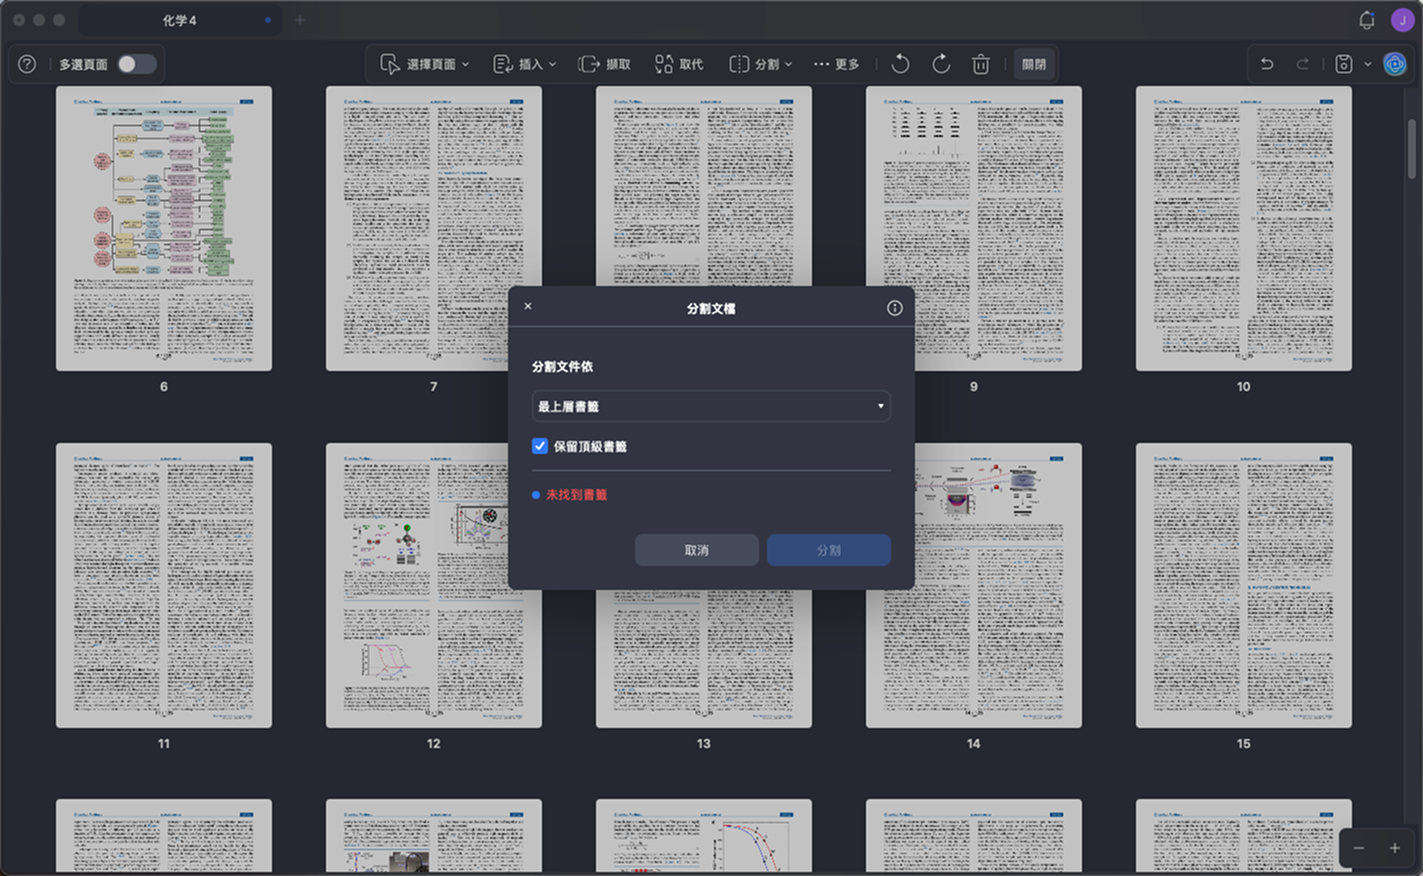Click the blue 分割 dialog button
1423x876 pixels.
point(829,550)
